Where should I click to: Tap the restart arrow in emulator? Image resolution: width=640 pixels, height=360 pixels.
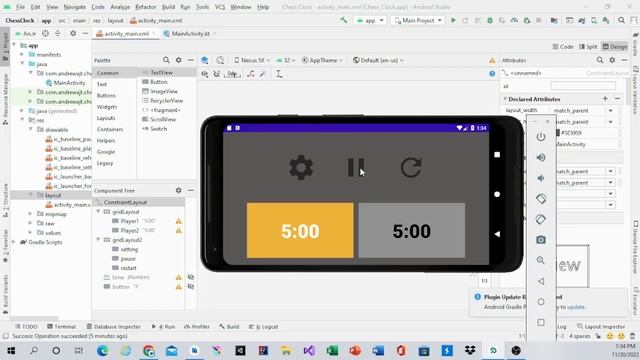(411, 167)
